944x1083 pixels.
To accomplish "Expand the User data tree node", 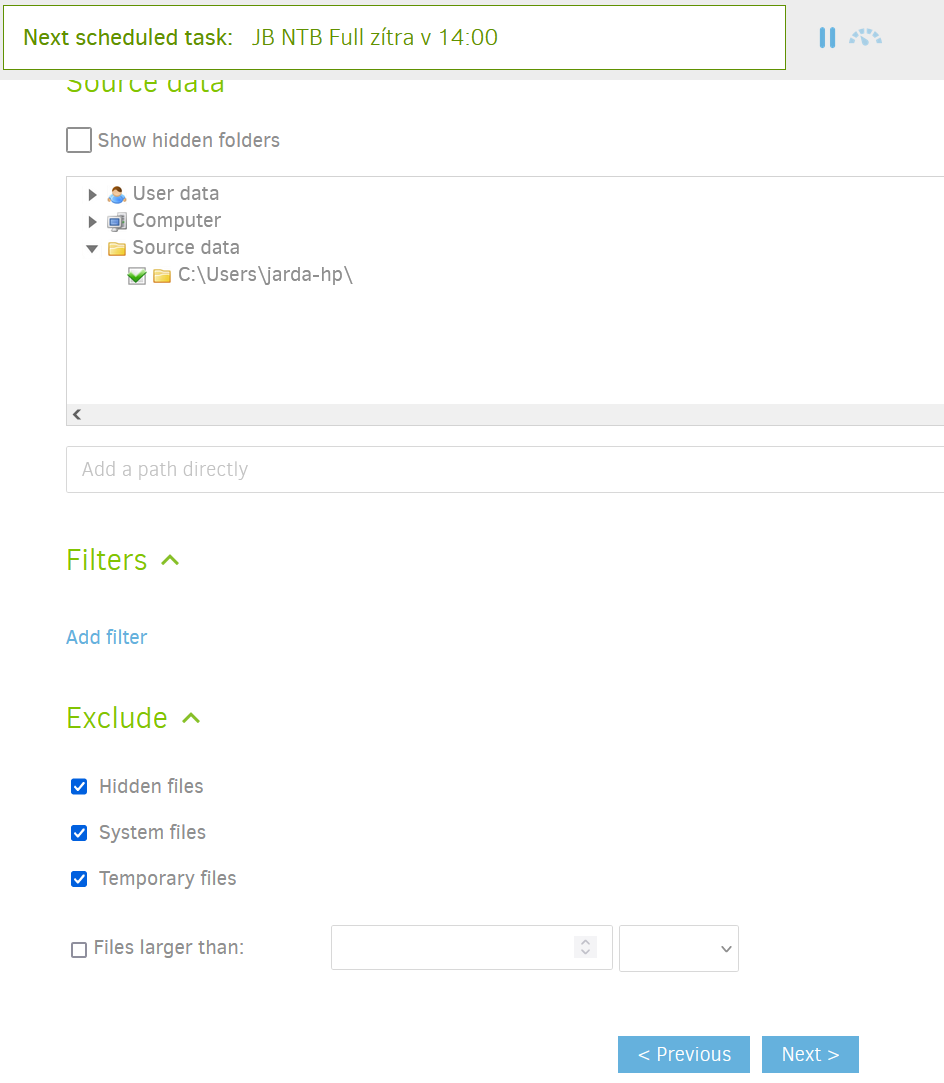I will pyautogui.click(x=92, y=193).
